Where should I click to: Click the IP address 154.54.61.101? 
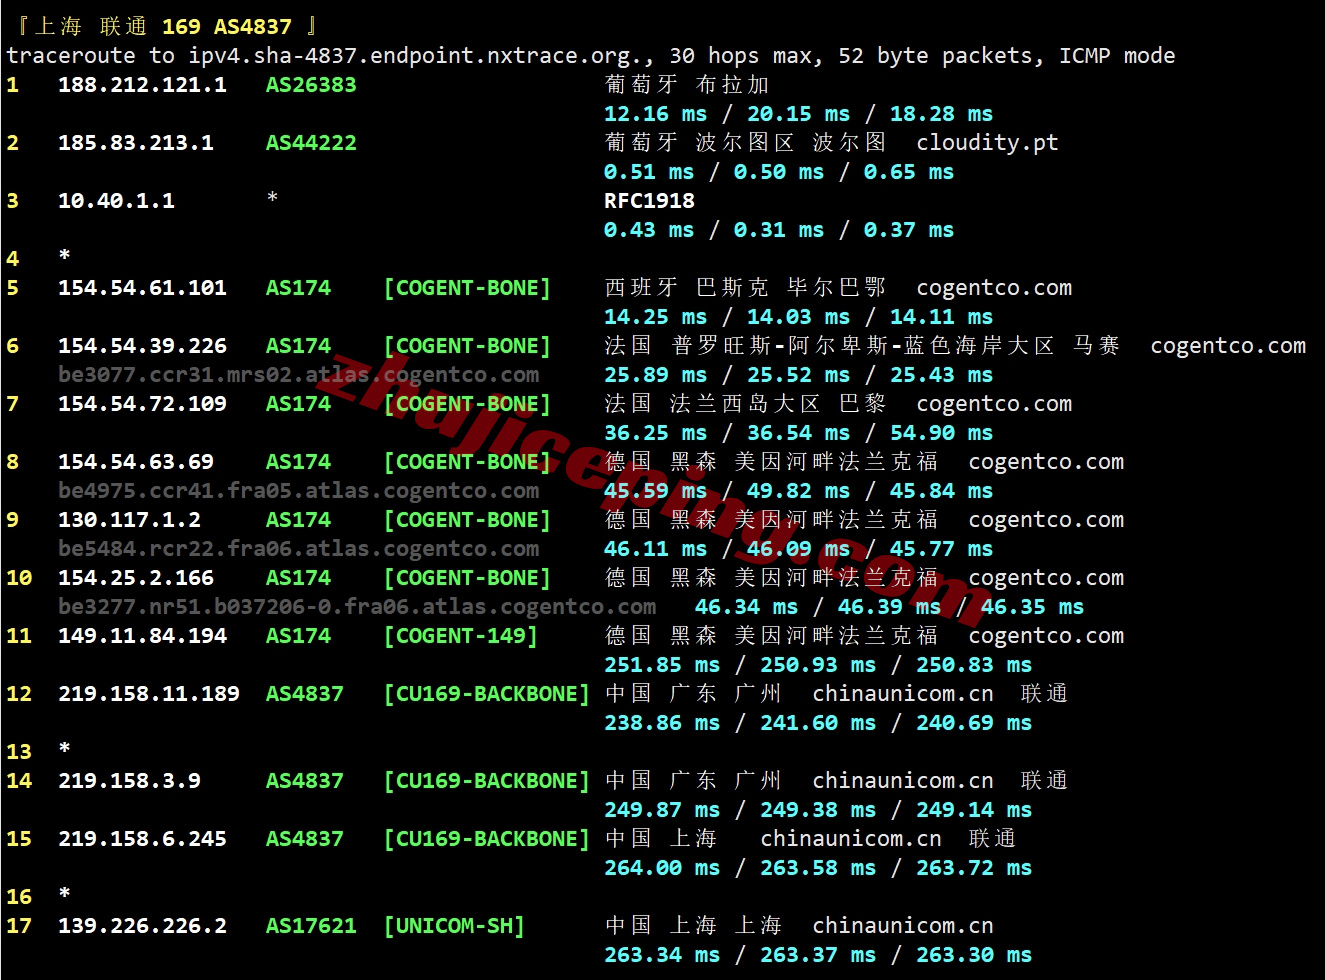142,288
